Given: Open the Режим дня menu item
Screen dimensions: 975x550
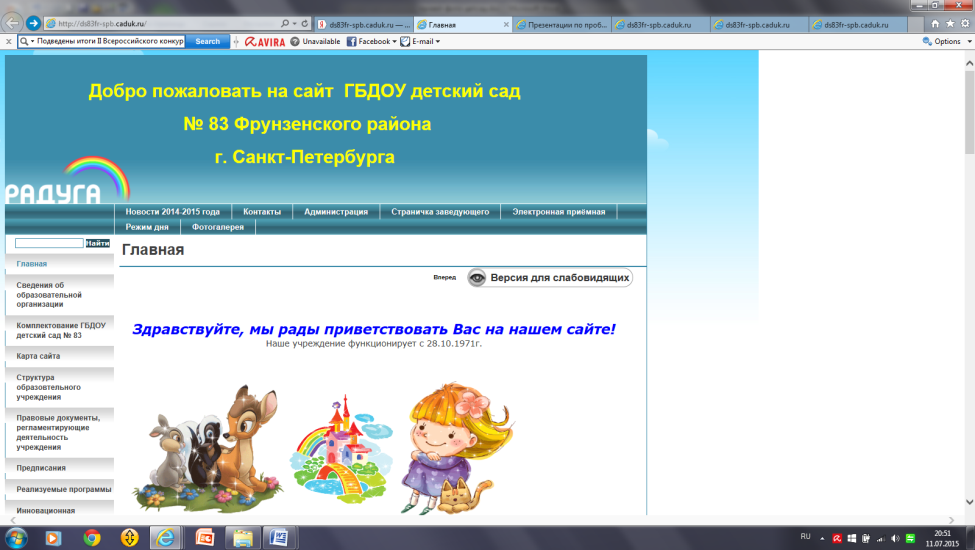Looking at the screenshot, I should point(147,227).
